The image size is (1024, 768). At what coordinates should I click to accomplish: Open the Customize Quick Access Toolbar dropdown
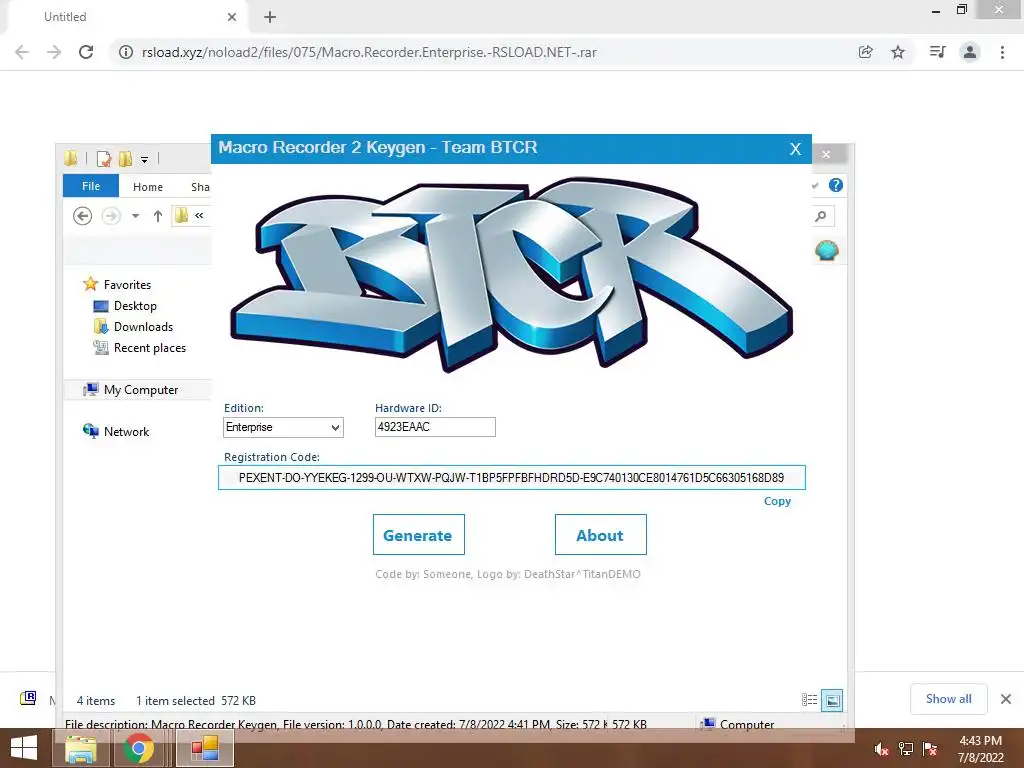144,159
